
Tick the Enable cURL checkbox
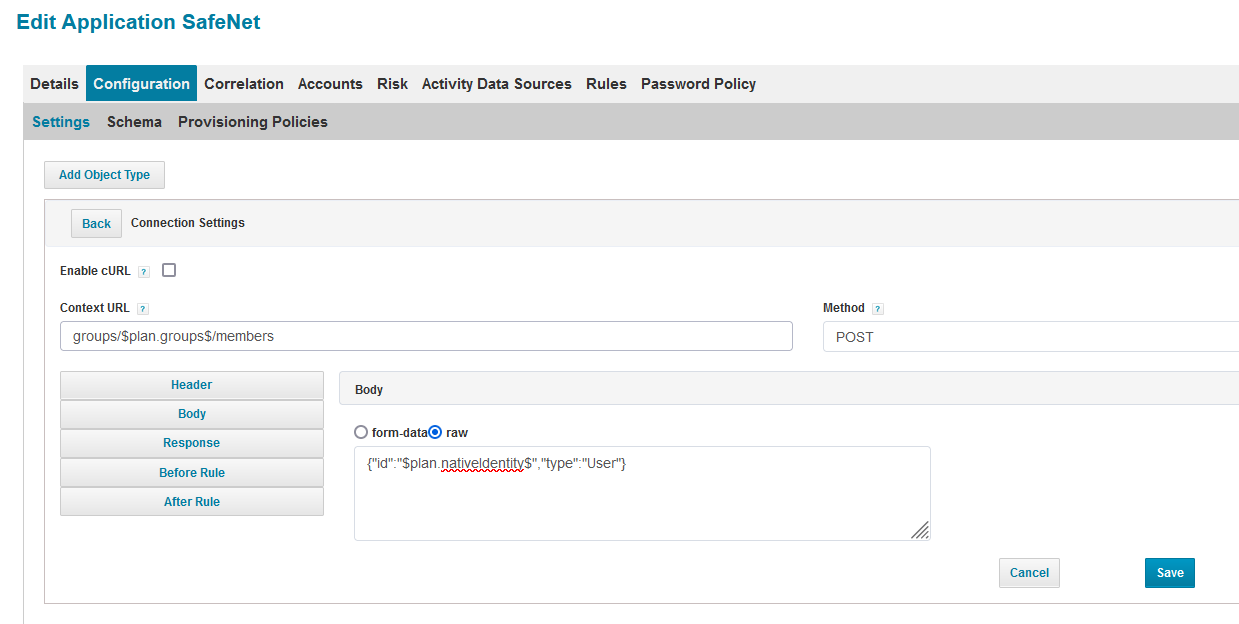click(169, 270)
